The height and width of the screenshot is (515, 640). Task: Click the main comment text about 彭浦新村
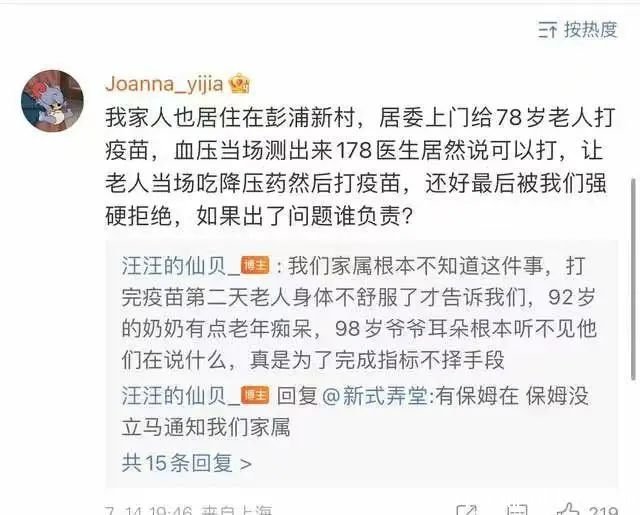click(x=360, y=166)
